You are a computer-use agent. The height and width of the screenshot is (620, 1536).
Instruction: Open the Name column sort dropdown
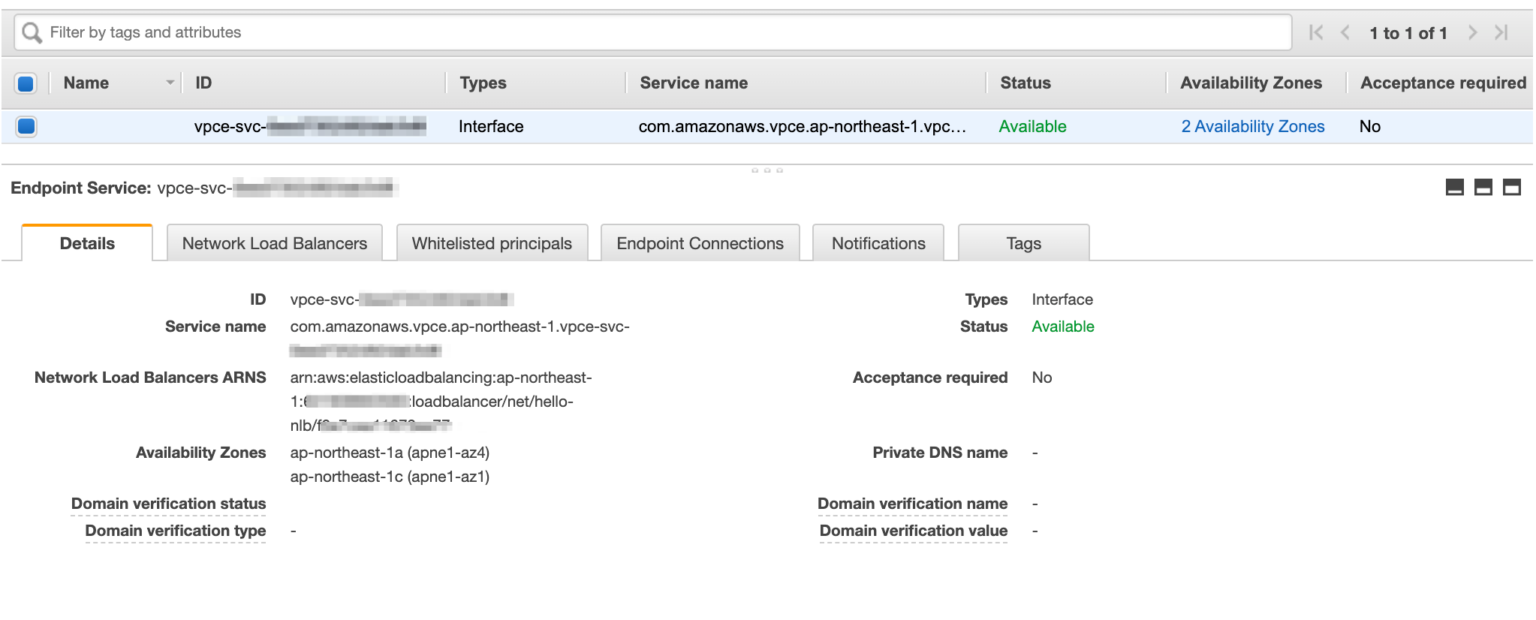(x=168, y=82)
